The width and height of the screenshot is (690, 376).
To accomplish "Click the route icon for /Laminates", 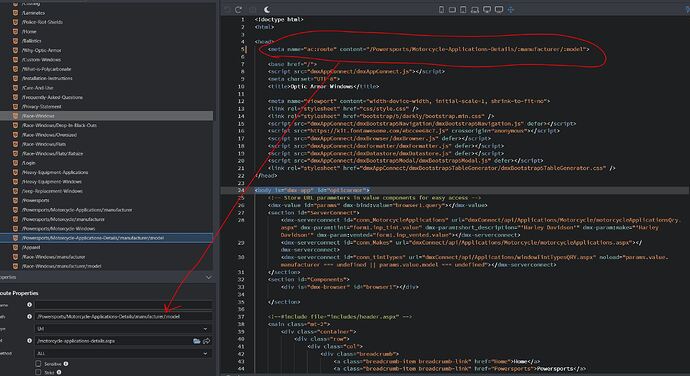I will 15,12.
